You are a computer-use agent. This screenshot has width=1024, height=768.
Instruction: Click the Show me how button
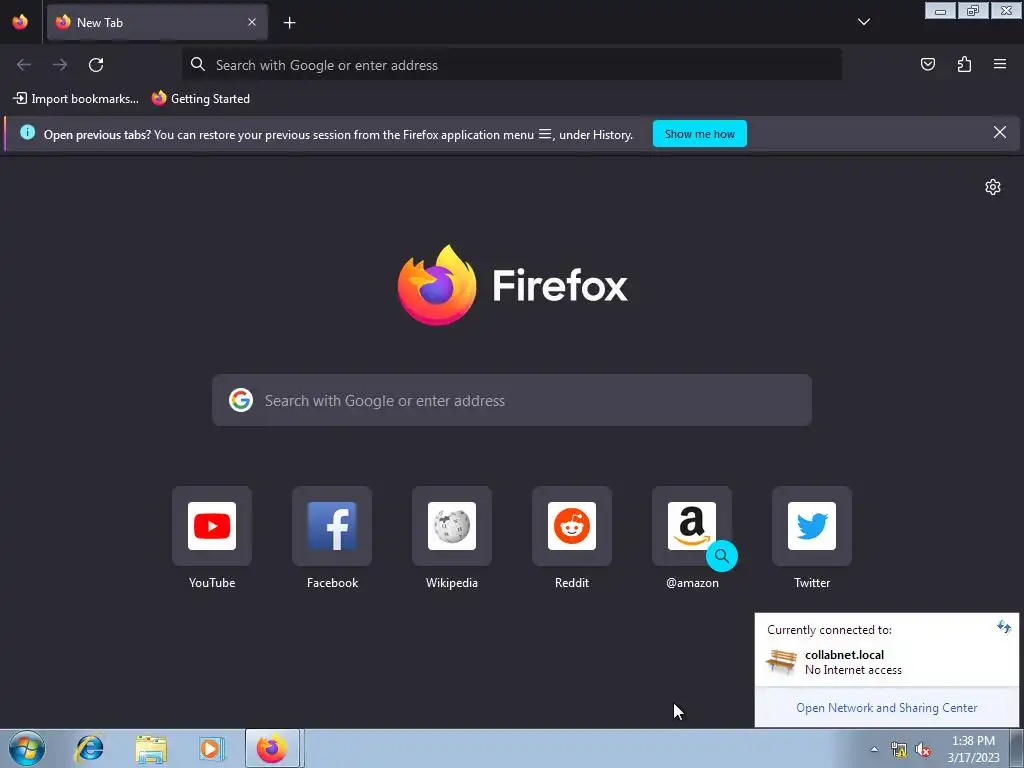[699, 134]
